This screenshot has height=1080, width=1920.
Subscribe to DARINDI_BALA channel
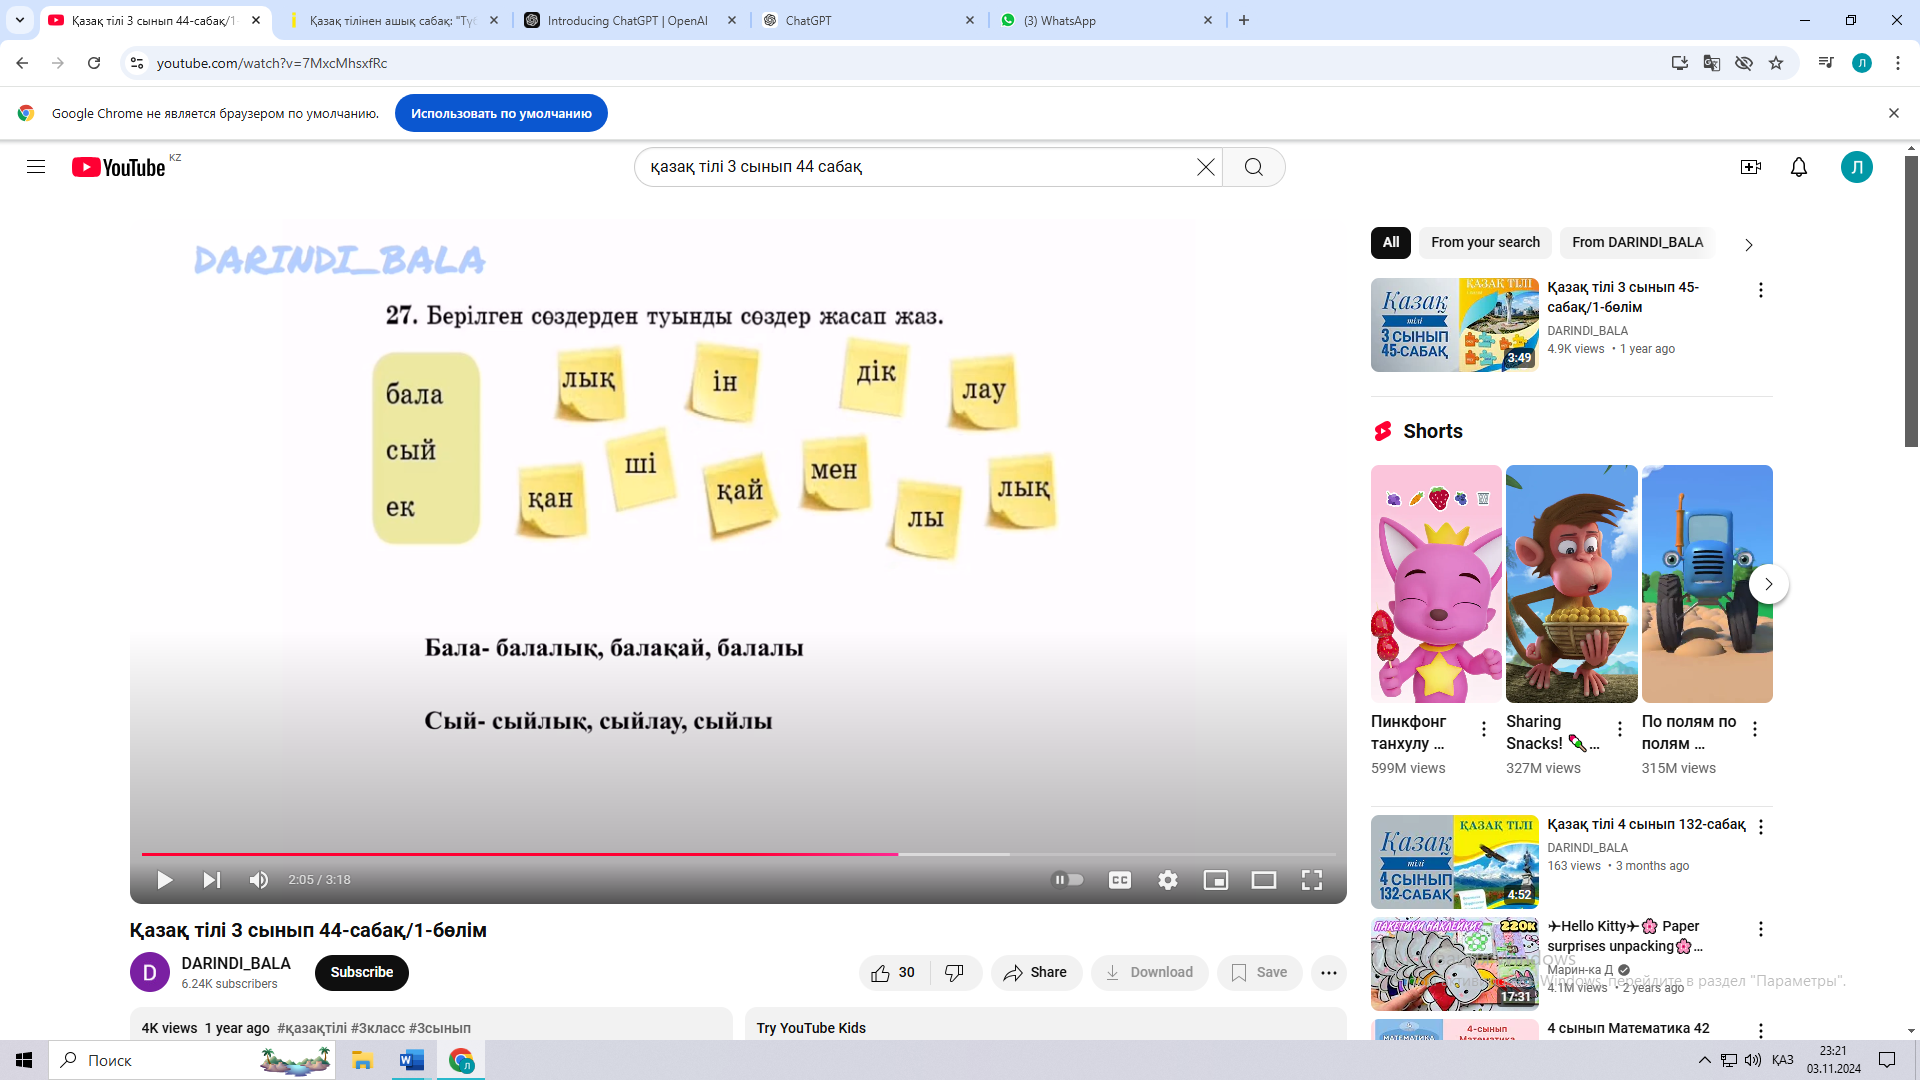361,972
